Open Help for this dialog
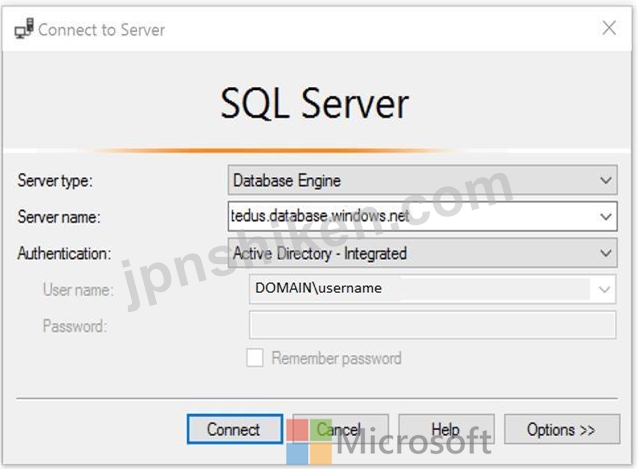Viewport: 638px width, 469px height. tap(446, 429)
